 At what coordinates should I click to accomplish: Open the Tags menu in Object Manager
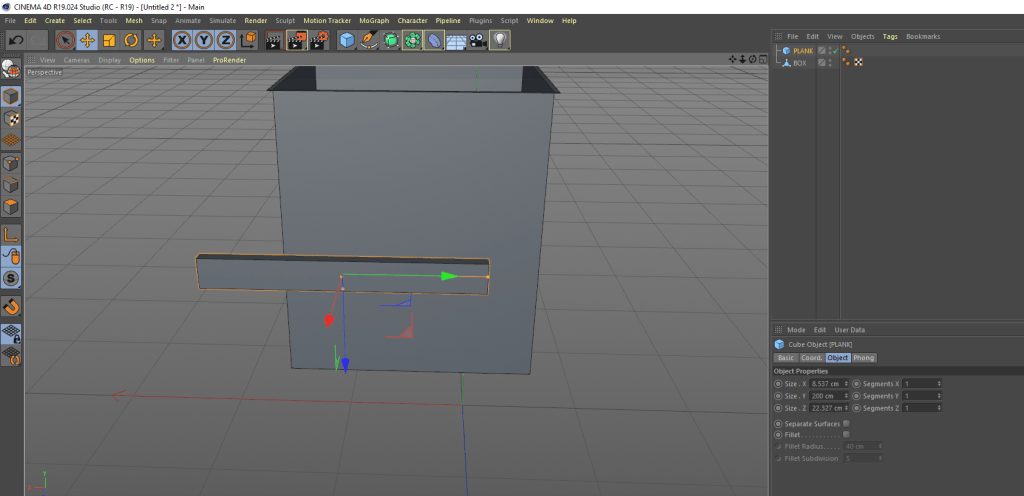[889, 36]
